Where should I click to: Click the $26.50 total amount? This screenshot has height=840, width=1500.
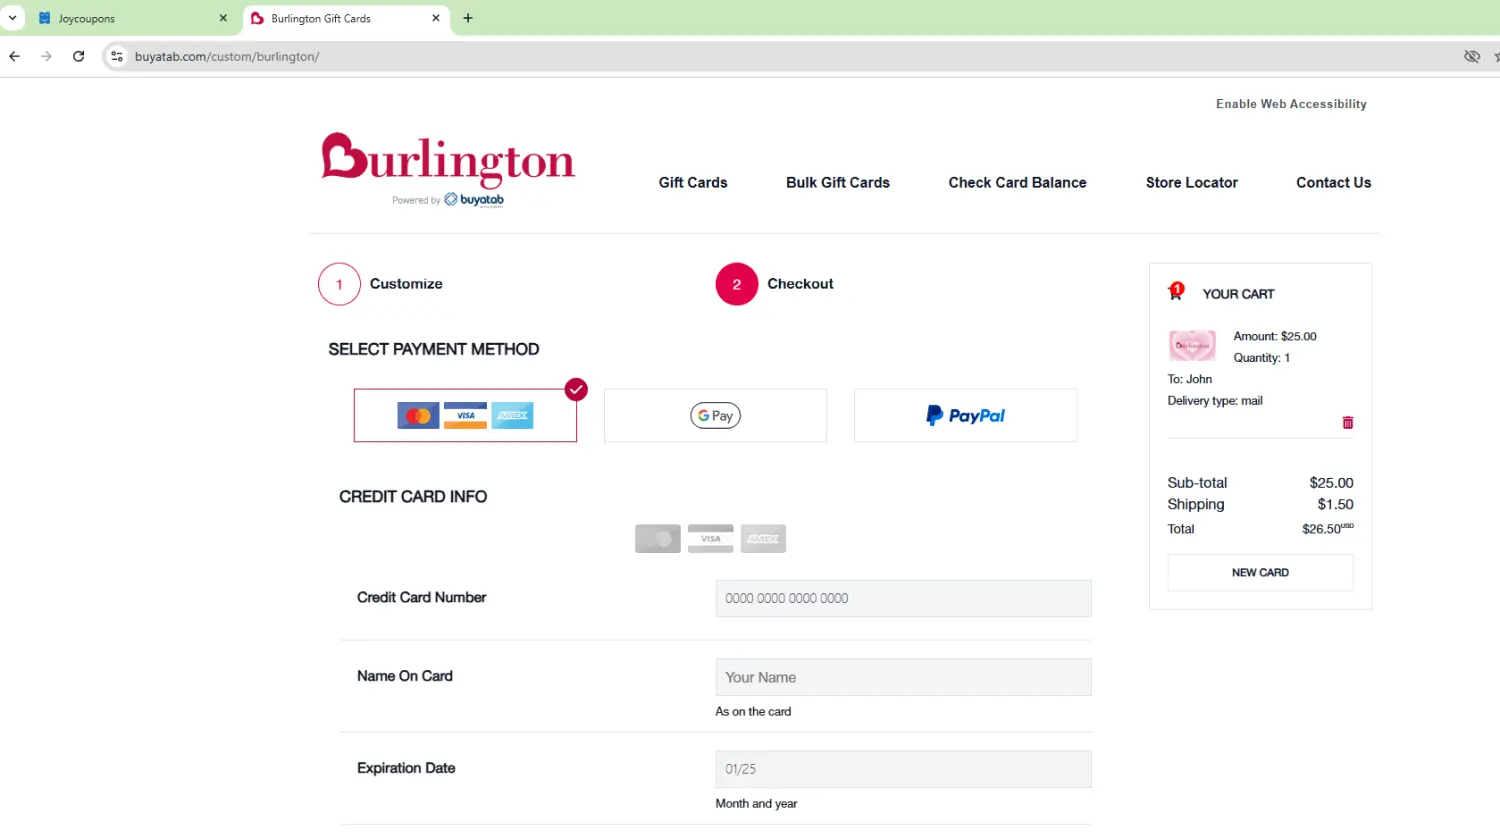(x=1328, y=529)
